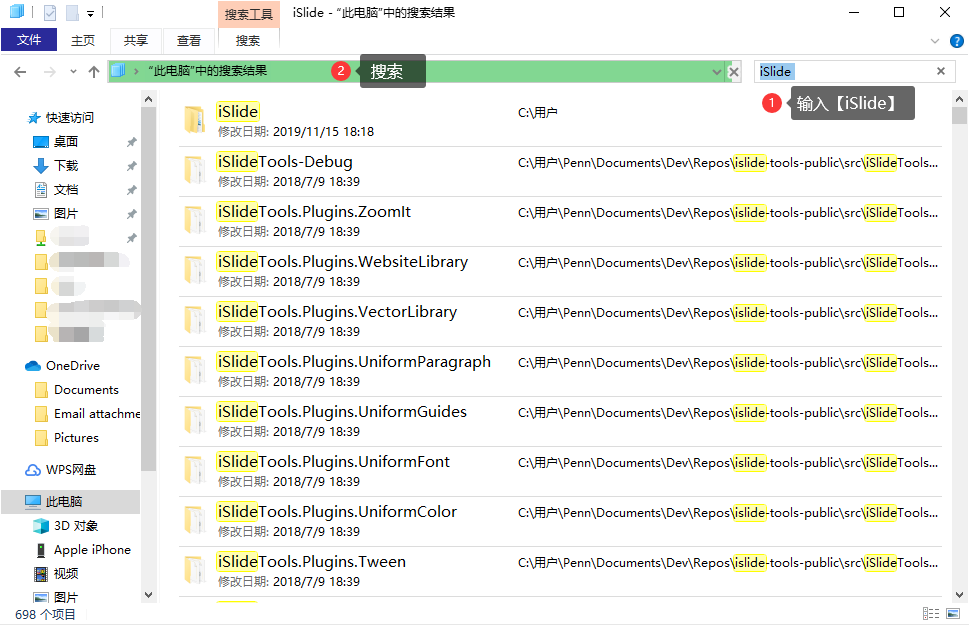Click the blue 下载 arrow icon
The height and width of the screenshot is (625, 969).
point(41,166)
